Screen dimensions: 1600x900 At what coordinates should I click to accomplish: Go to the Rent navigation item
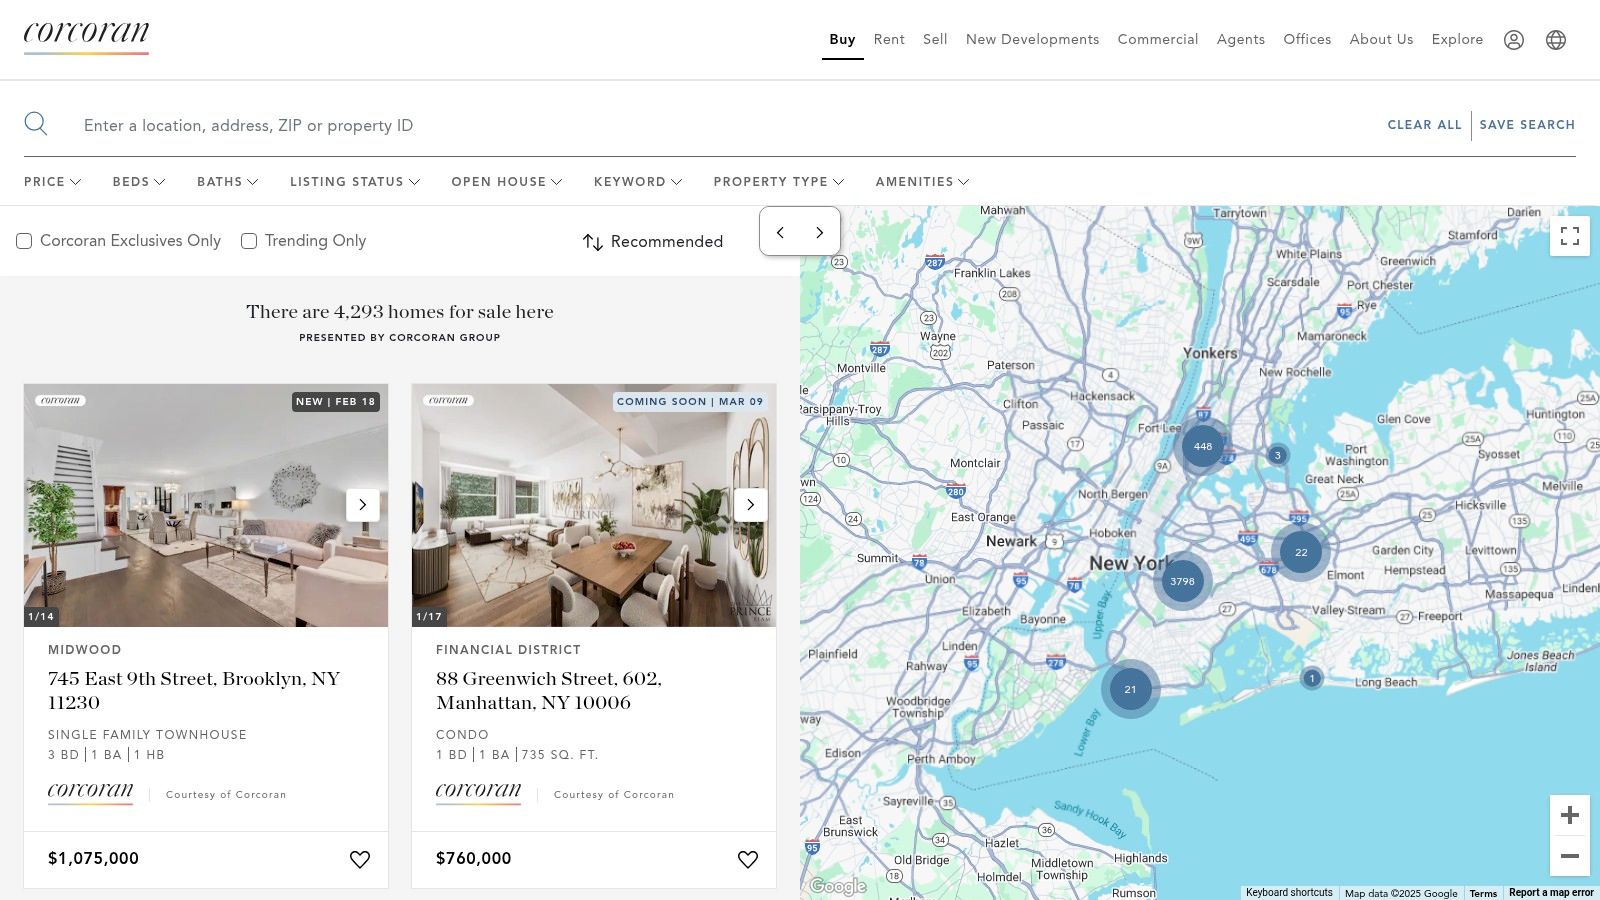[x=889, y=40]
